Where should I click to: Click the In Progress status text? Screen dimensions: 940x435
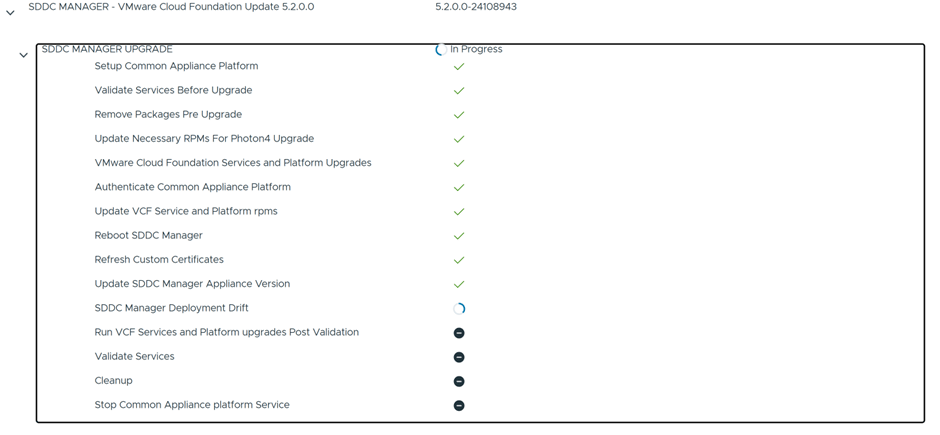click(x=476, y=49)
